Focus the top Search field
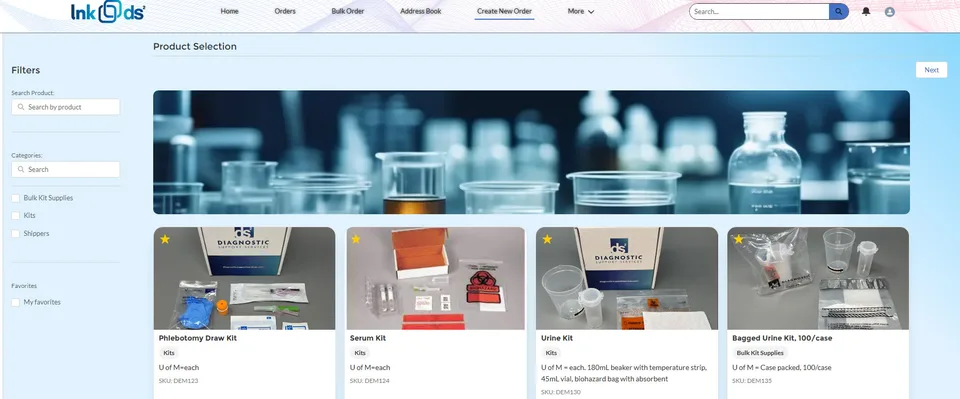The height and width of the screenshot is (399, 960). pyautogui.click(x=759, y=12)
